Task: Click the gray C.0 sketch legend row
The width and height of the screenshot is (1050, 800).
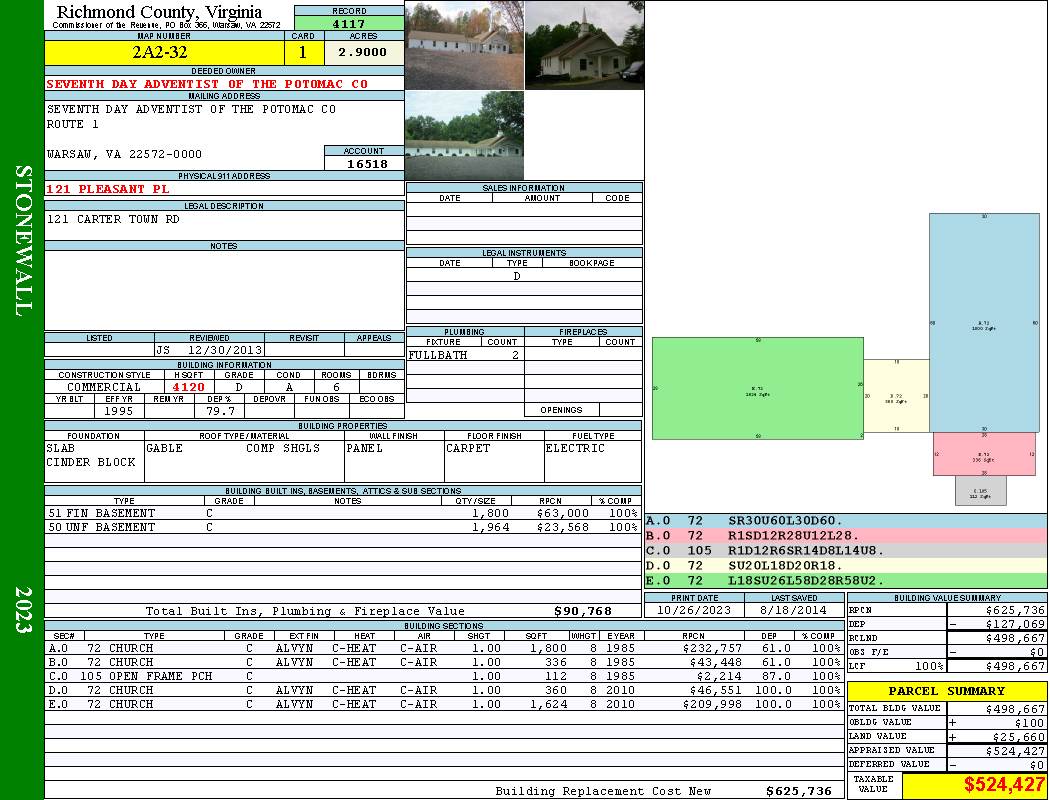Action: [x=846, y=550]
